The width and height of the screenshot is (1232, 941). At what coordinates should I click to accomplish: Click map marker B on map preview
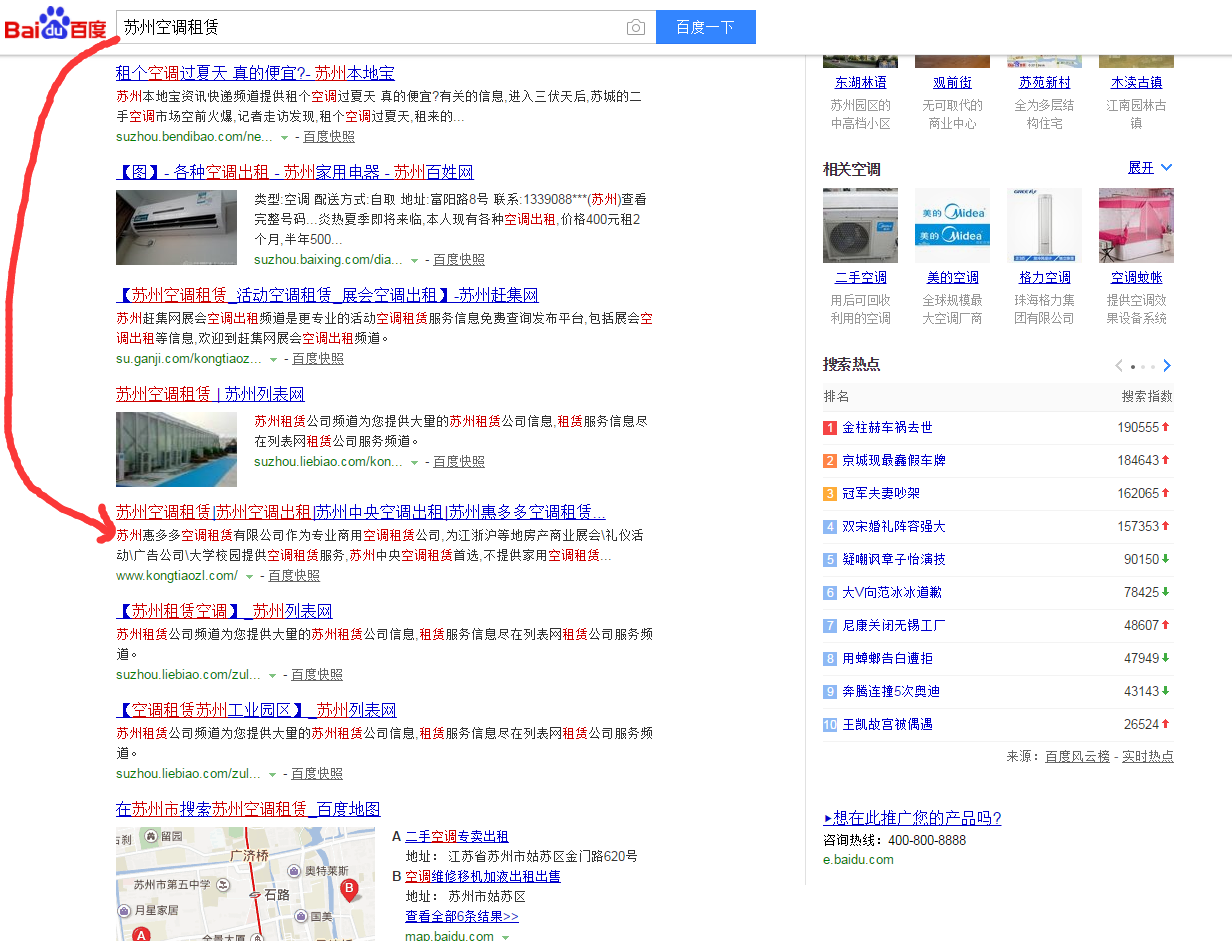point(349,888)
